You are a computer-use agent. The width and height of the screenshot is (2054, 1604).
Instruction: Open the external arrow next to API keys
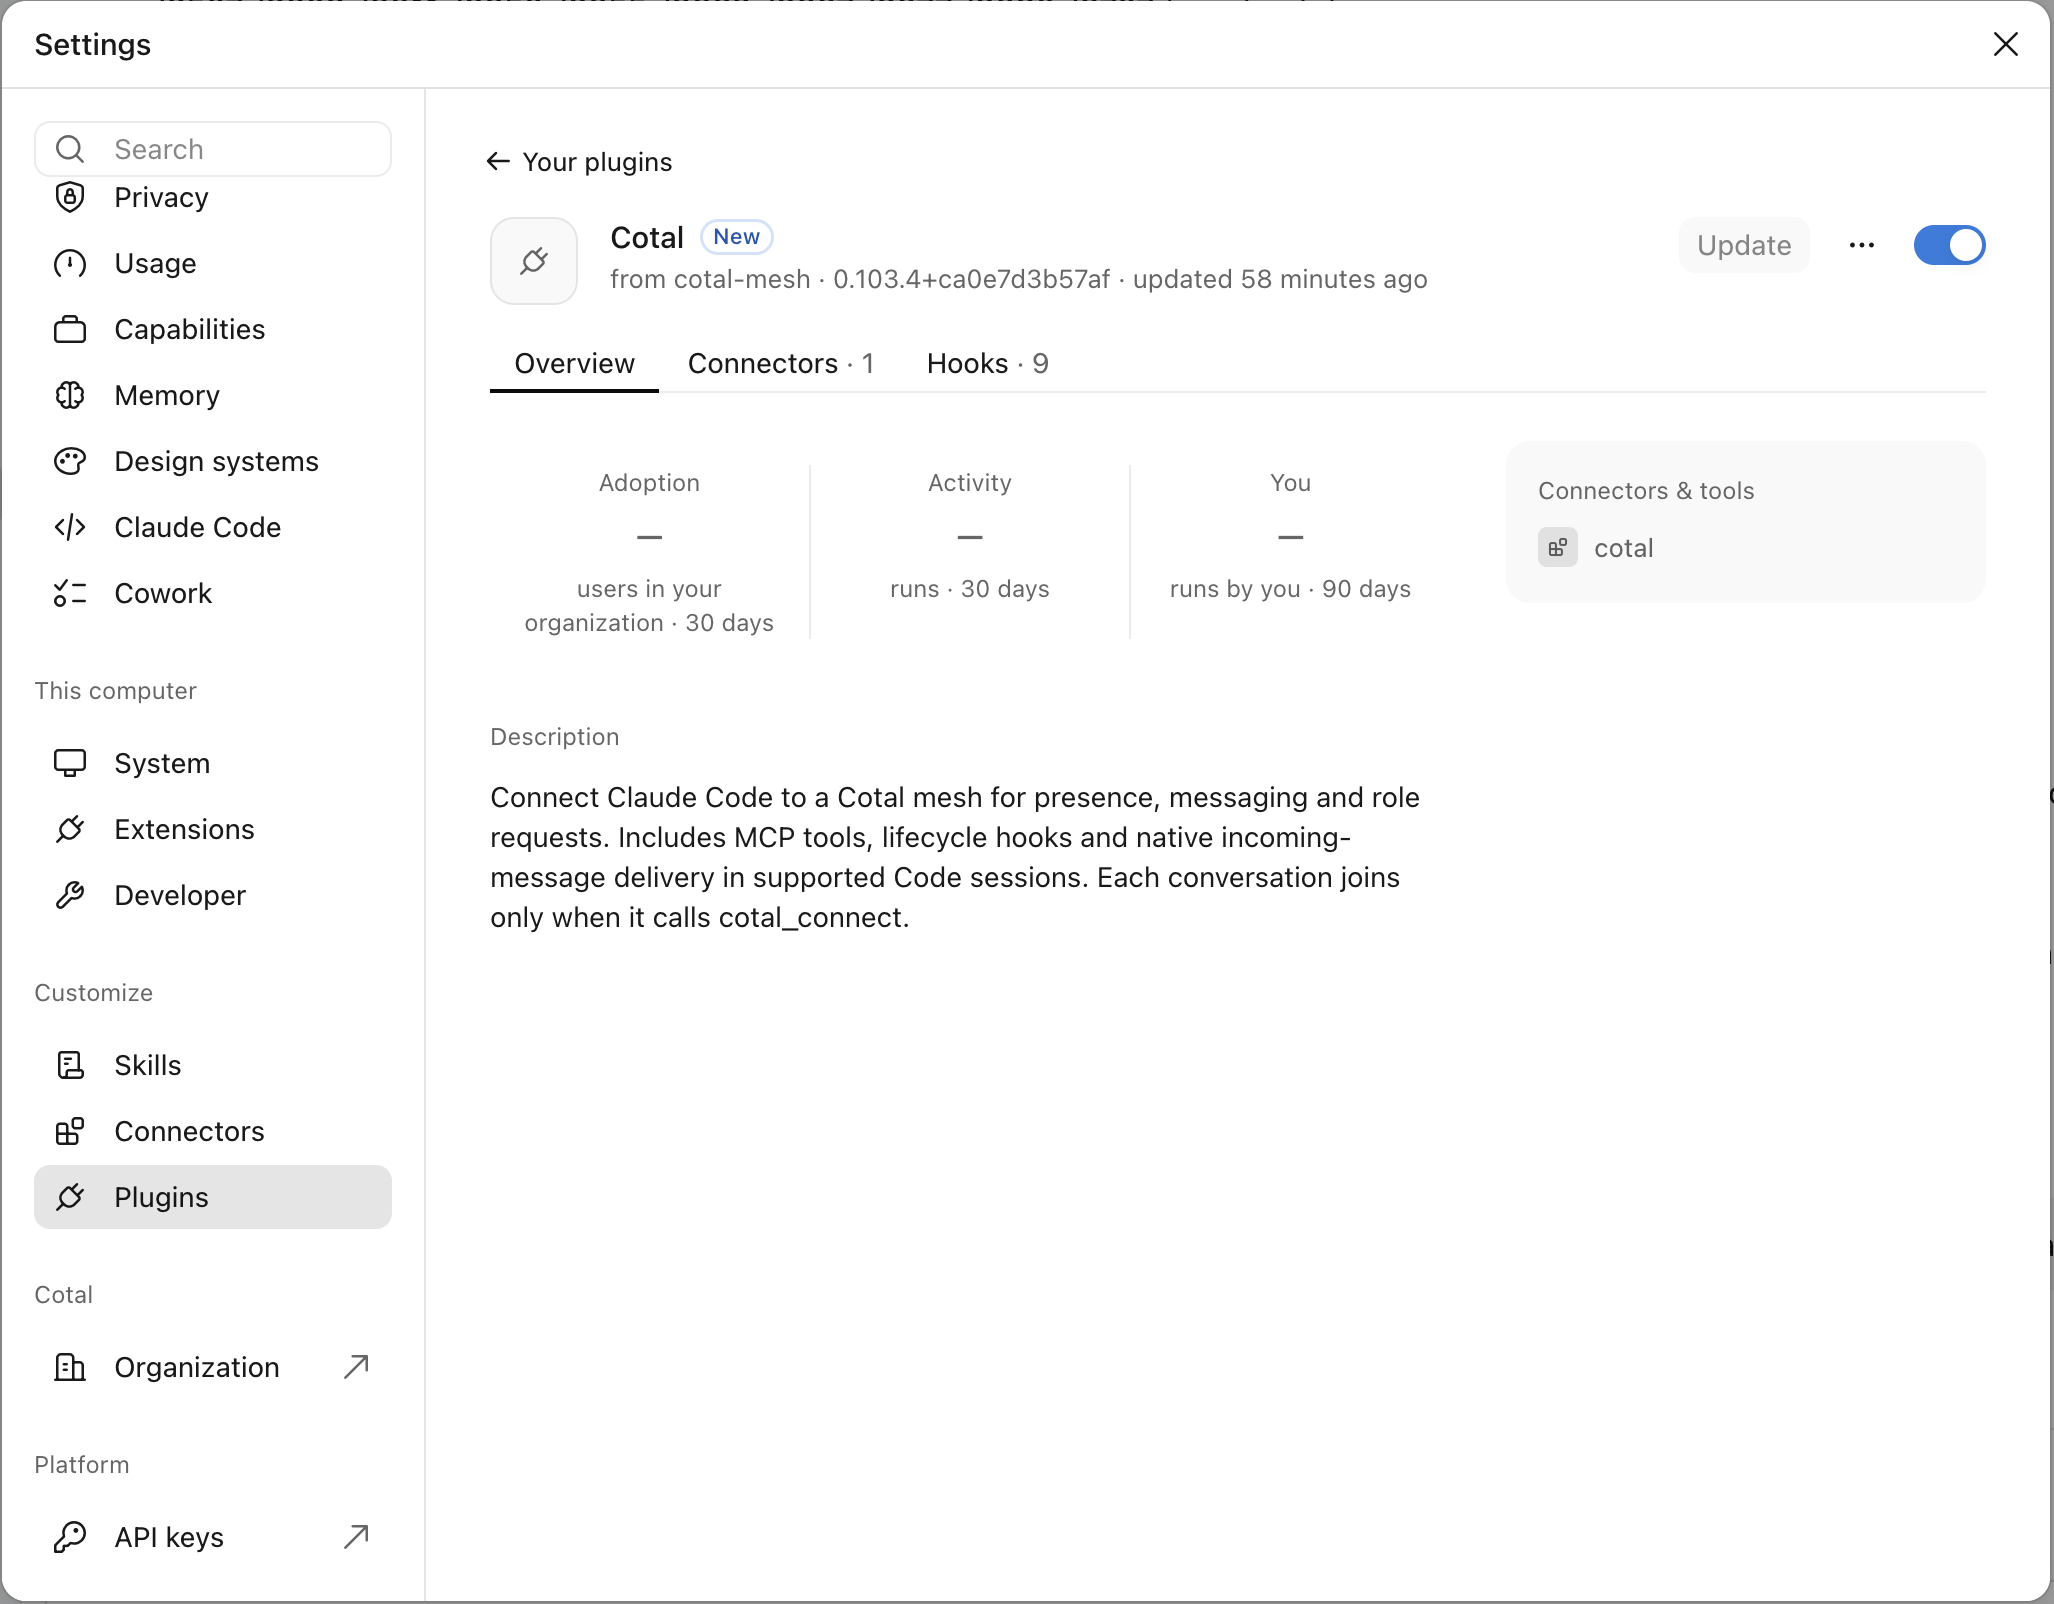point(356,1537)
